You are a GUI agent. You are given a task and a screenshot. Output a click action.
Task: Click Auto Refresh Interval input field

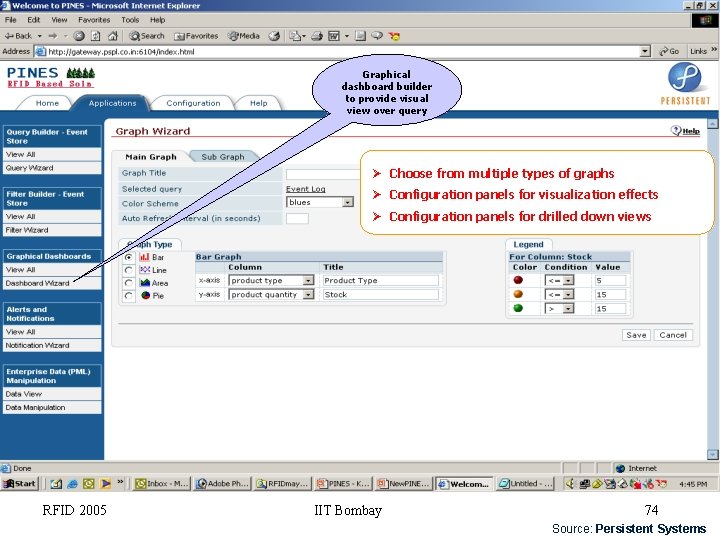click(x=297, y=218)
